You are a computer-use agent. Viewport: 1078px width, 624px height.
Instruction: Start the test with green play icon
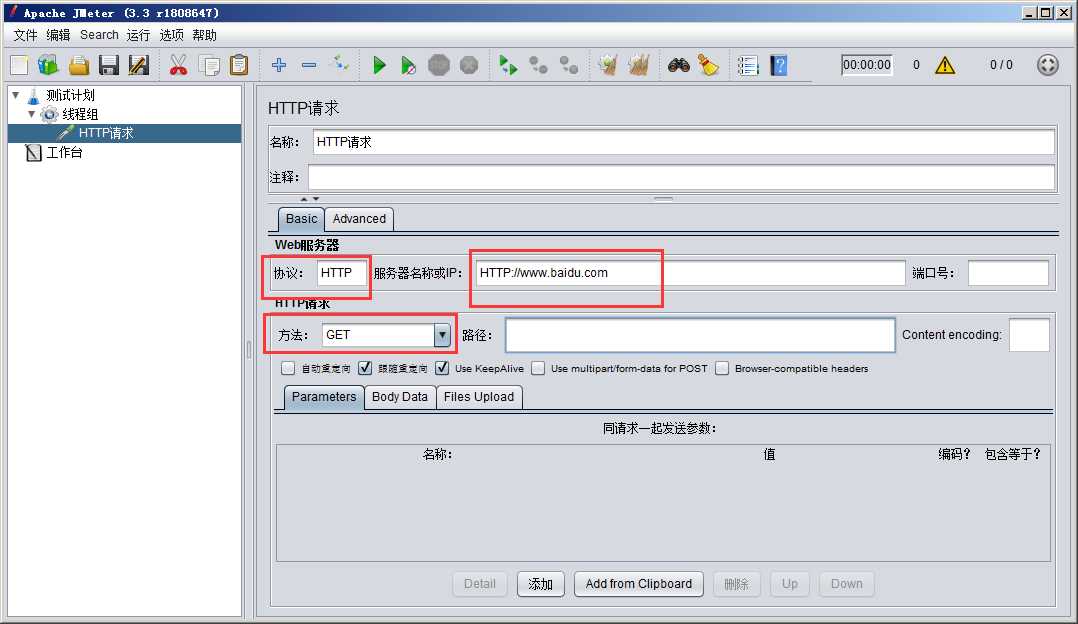point(379,65)
